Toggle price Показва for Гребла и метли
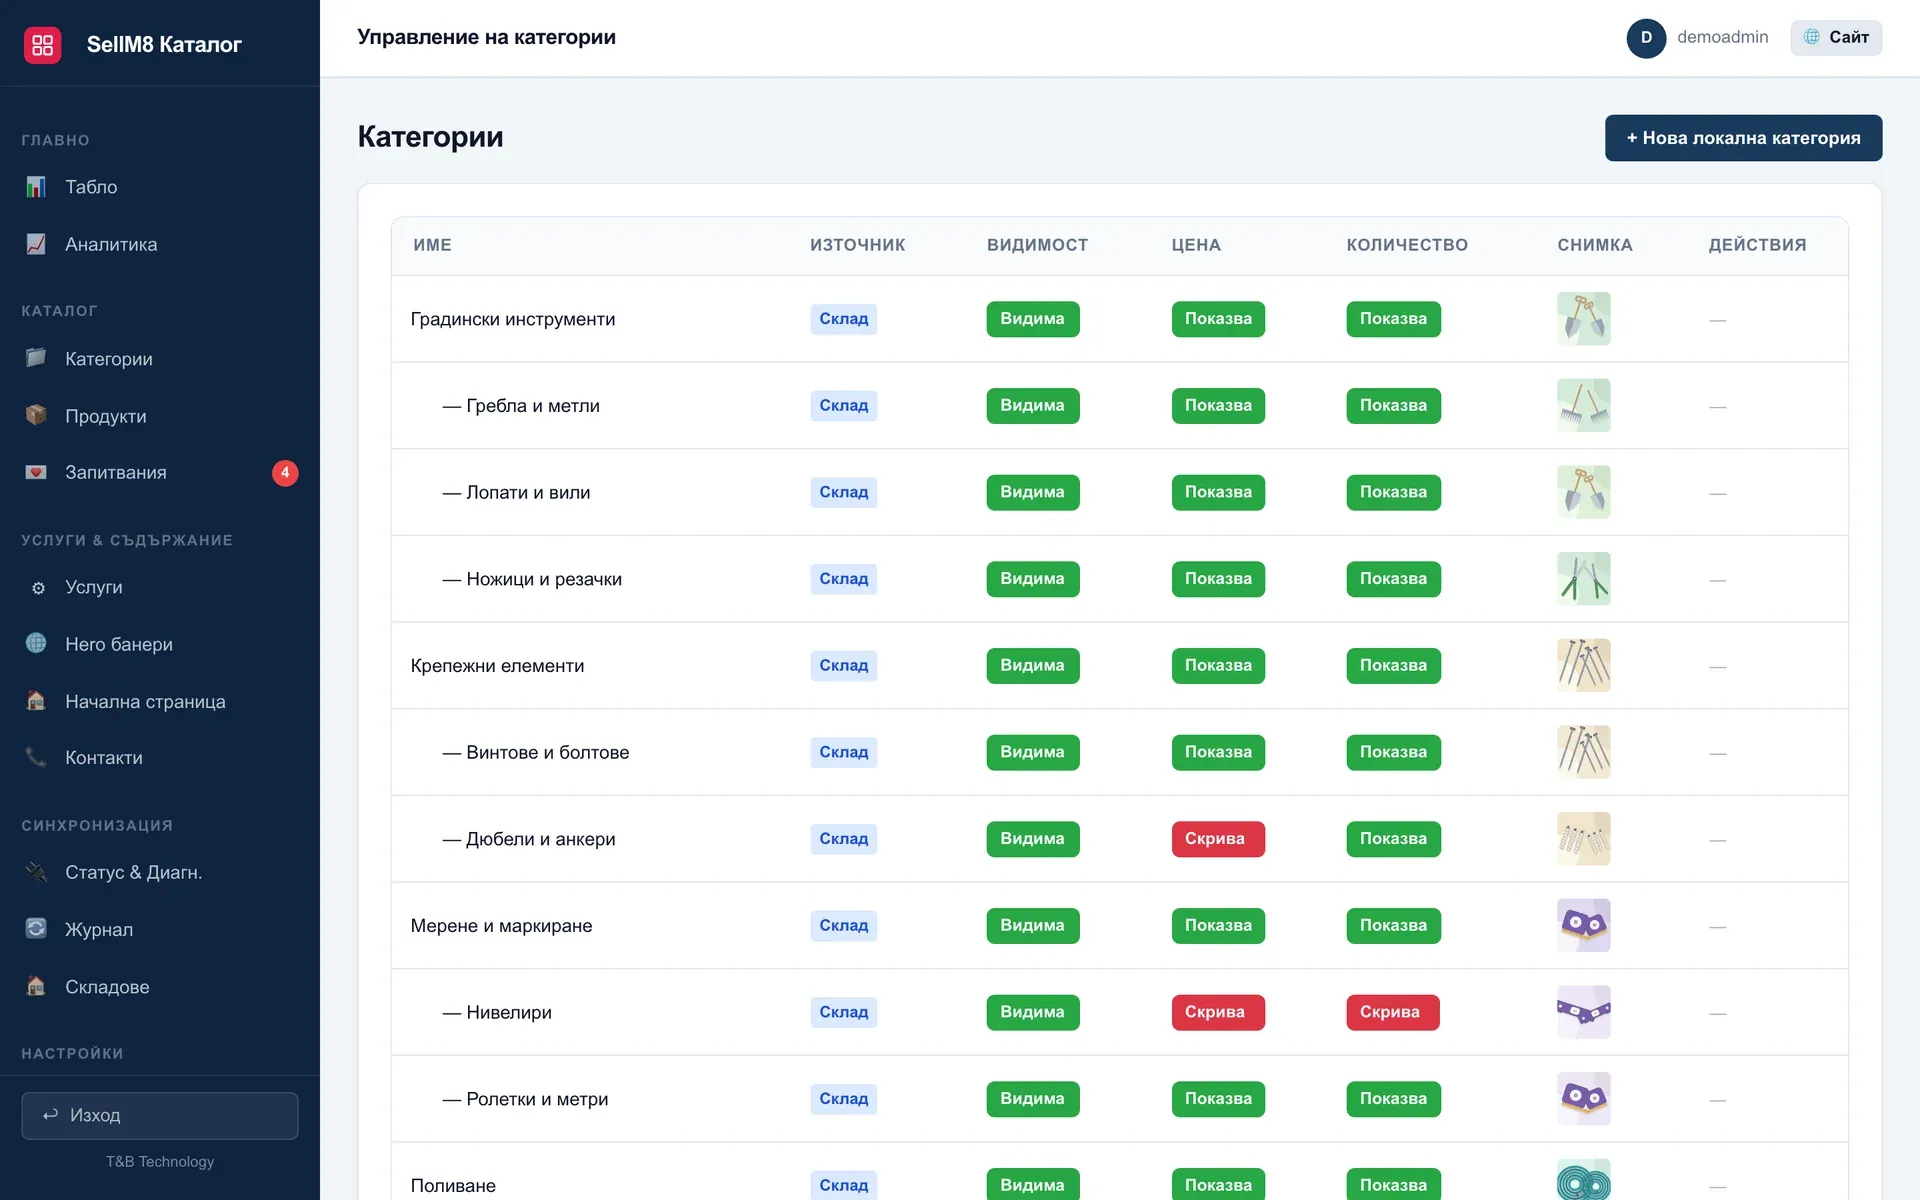1920x1200 pixels. [1217, 406]
